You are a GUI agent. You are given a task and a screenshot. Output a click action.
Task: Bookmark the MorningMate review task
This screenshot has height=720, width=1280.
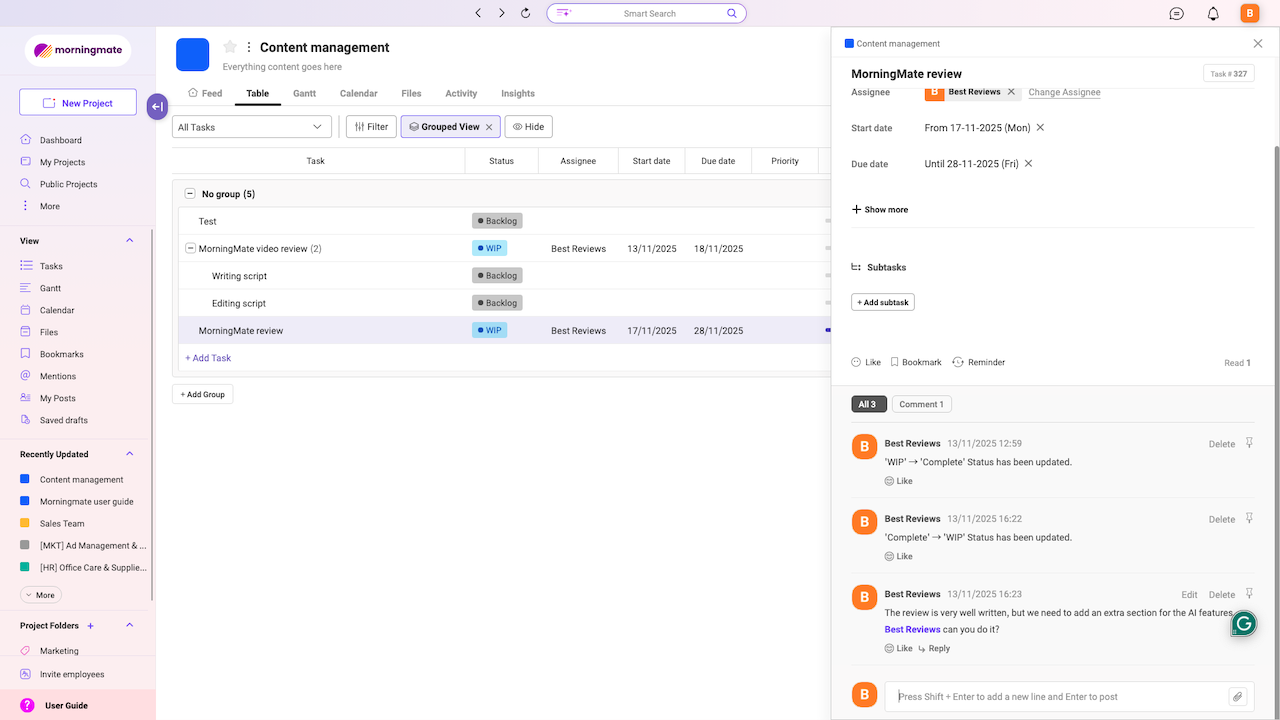(915, 362)
